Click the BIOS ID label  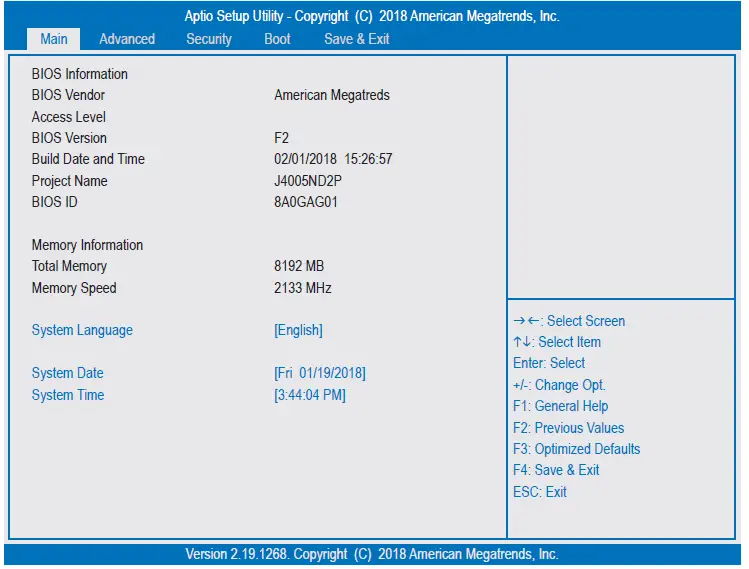click(54, 202)
